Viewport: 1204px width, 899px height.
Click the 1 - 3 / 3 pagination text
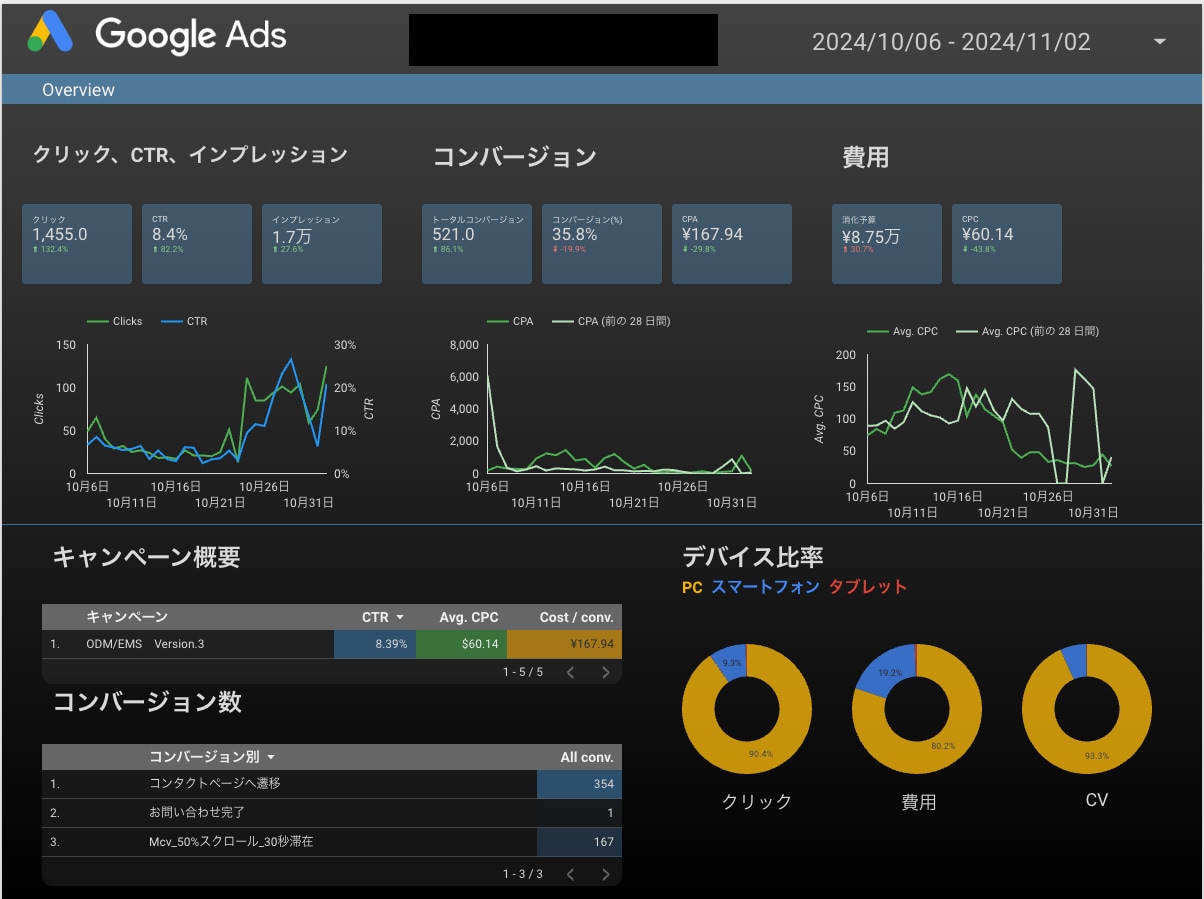point(523,874)
